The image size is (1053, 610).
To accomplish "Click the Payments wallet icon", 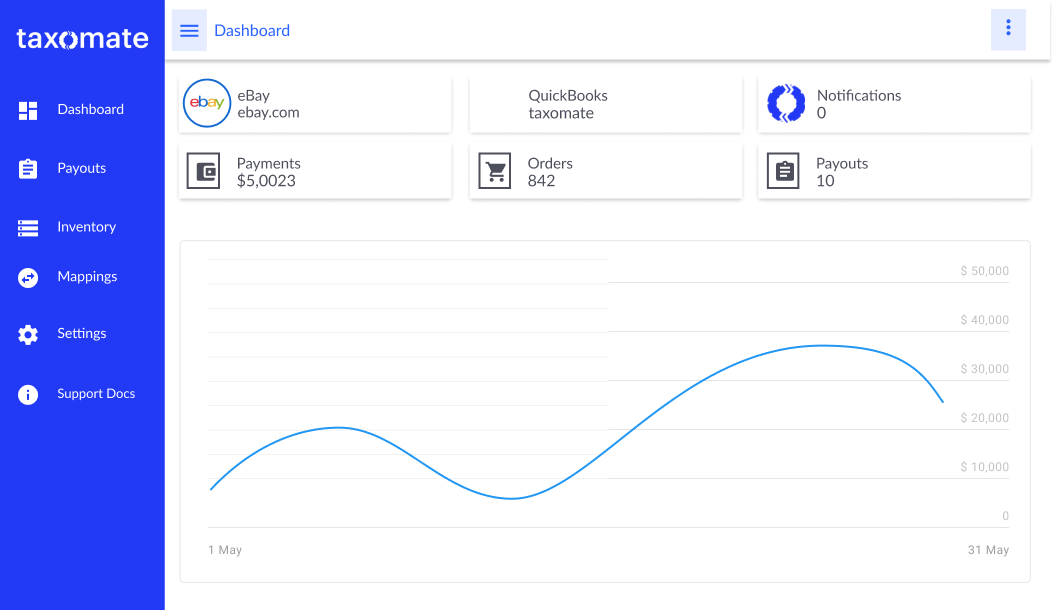I will click(203, 171).
